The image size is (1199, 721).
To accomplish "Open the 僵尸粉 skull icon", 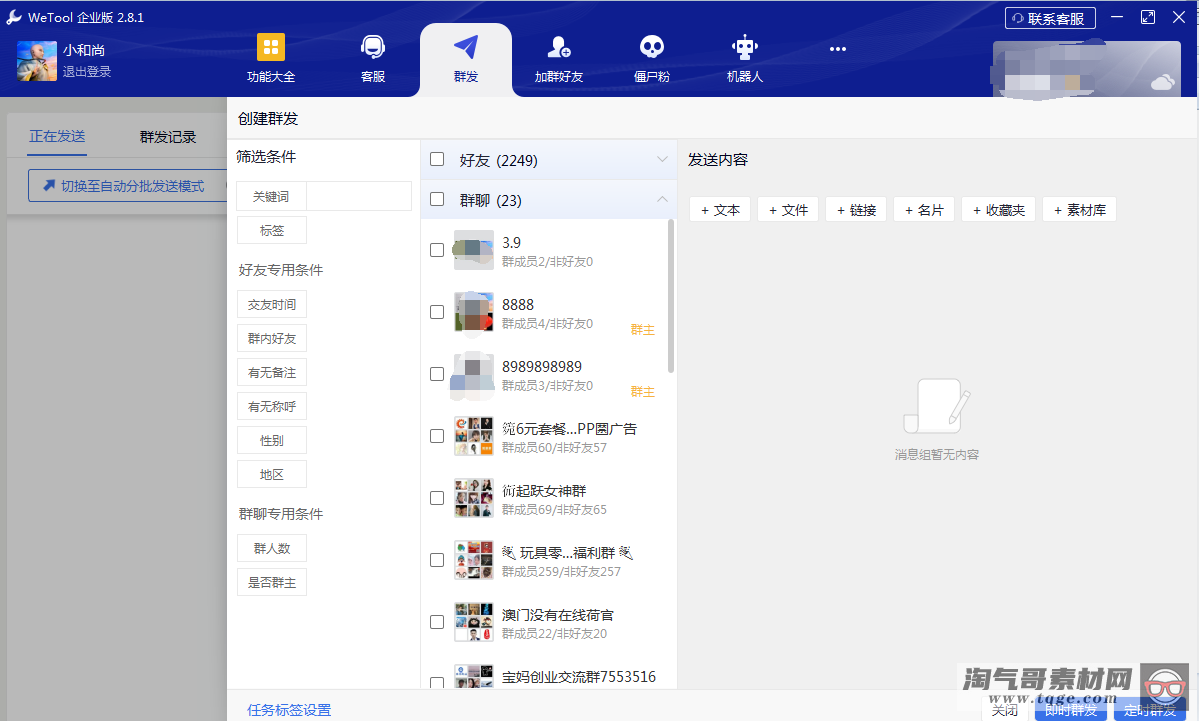I will coord(652,48).
